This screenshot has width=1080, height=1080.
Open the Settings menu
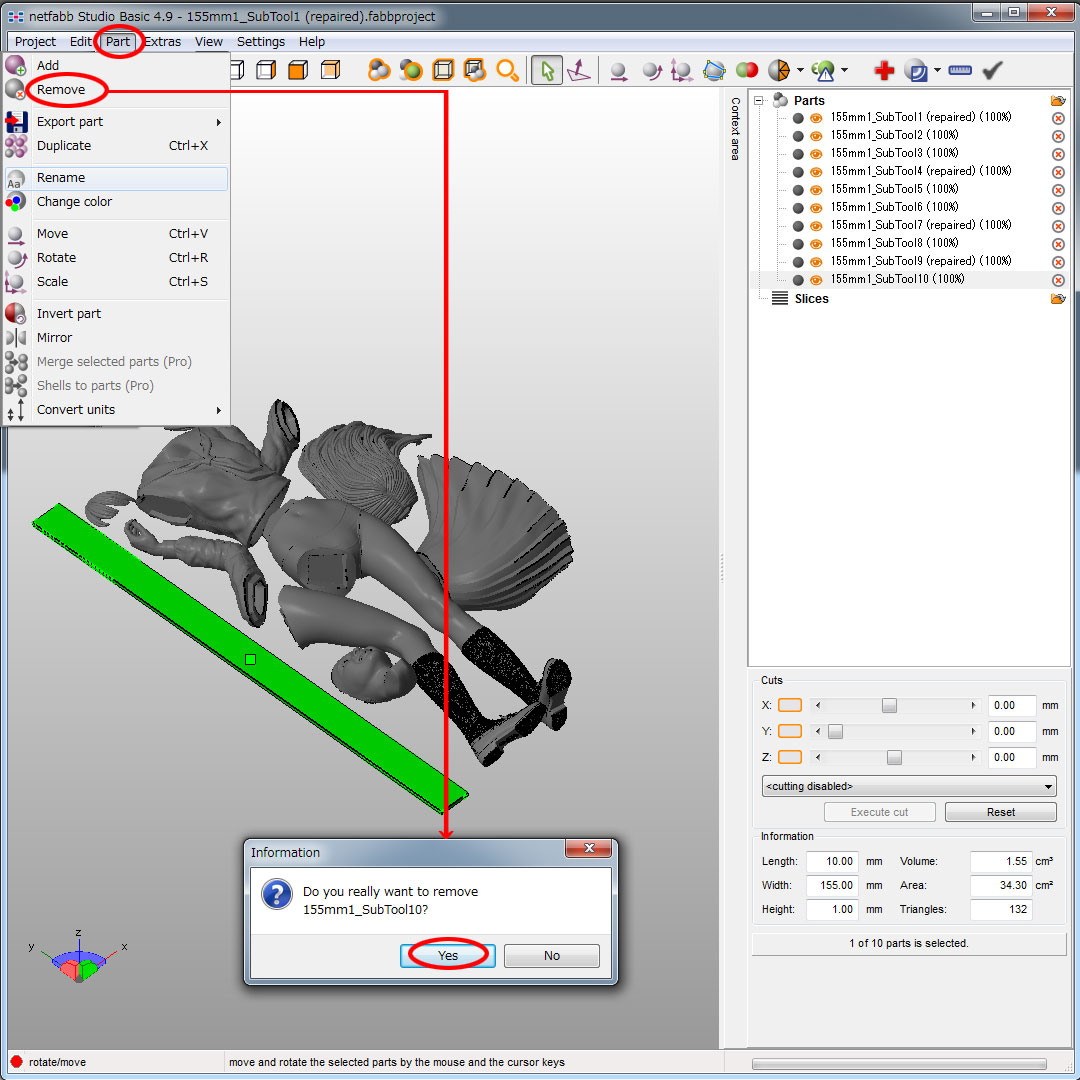260,42
